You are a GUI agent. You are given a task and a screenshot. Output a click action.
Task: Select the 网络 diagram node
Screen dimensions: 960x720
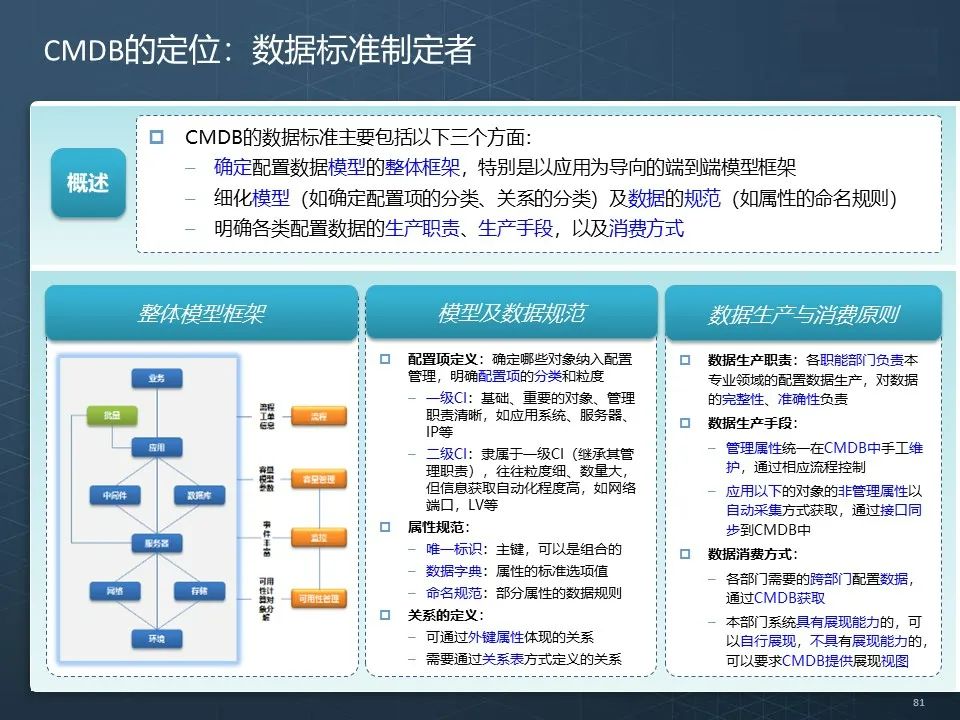point(114,591)
